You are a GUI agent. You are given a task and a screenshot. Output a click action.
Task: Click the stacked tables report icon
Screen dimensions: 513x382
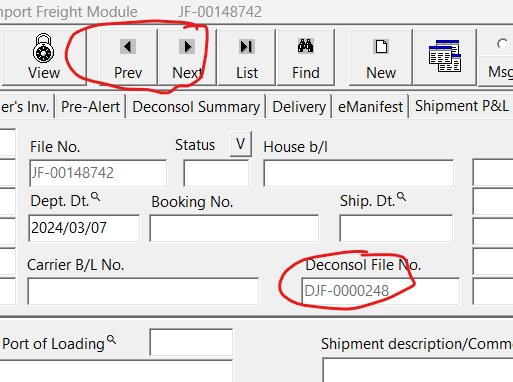[x=445, y=57]
